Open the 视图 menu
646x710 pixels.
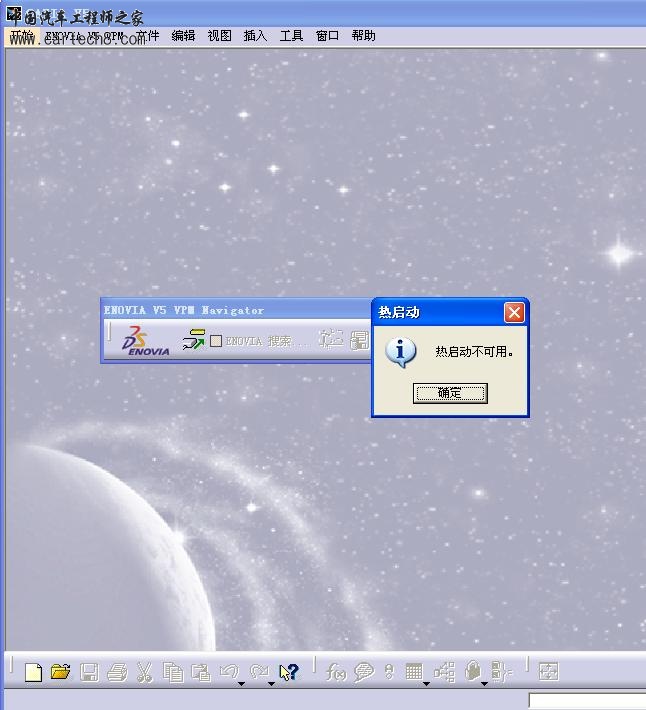tap(220, 36)
